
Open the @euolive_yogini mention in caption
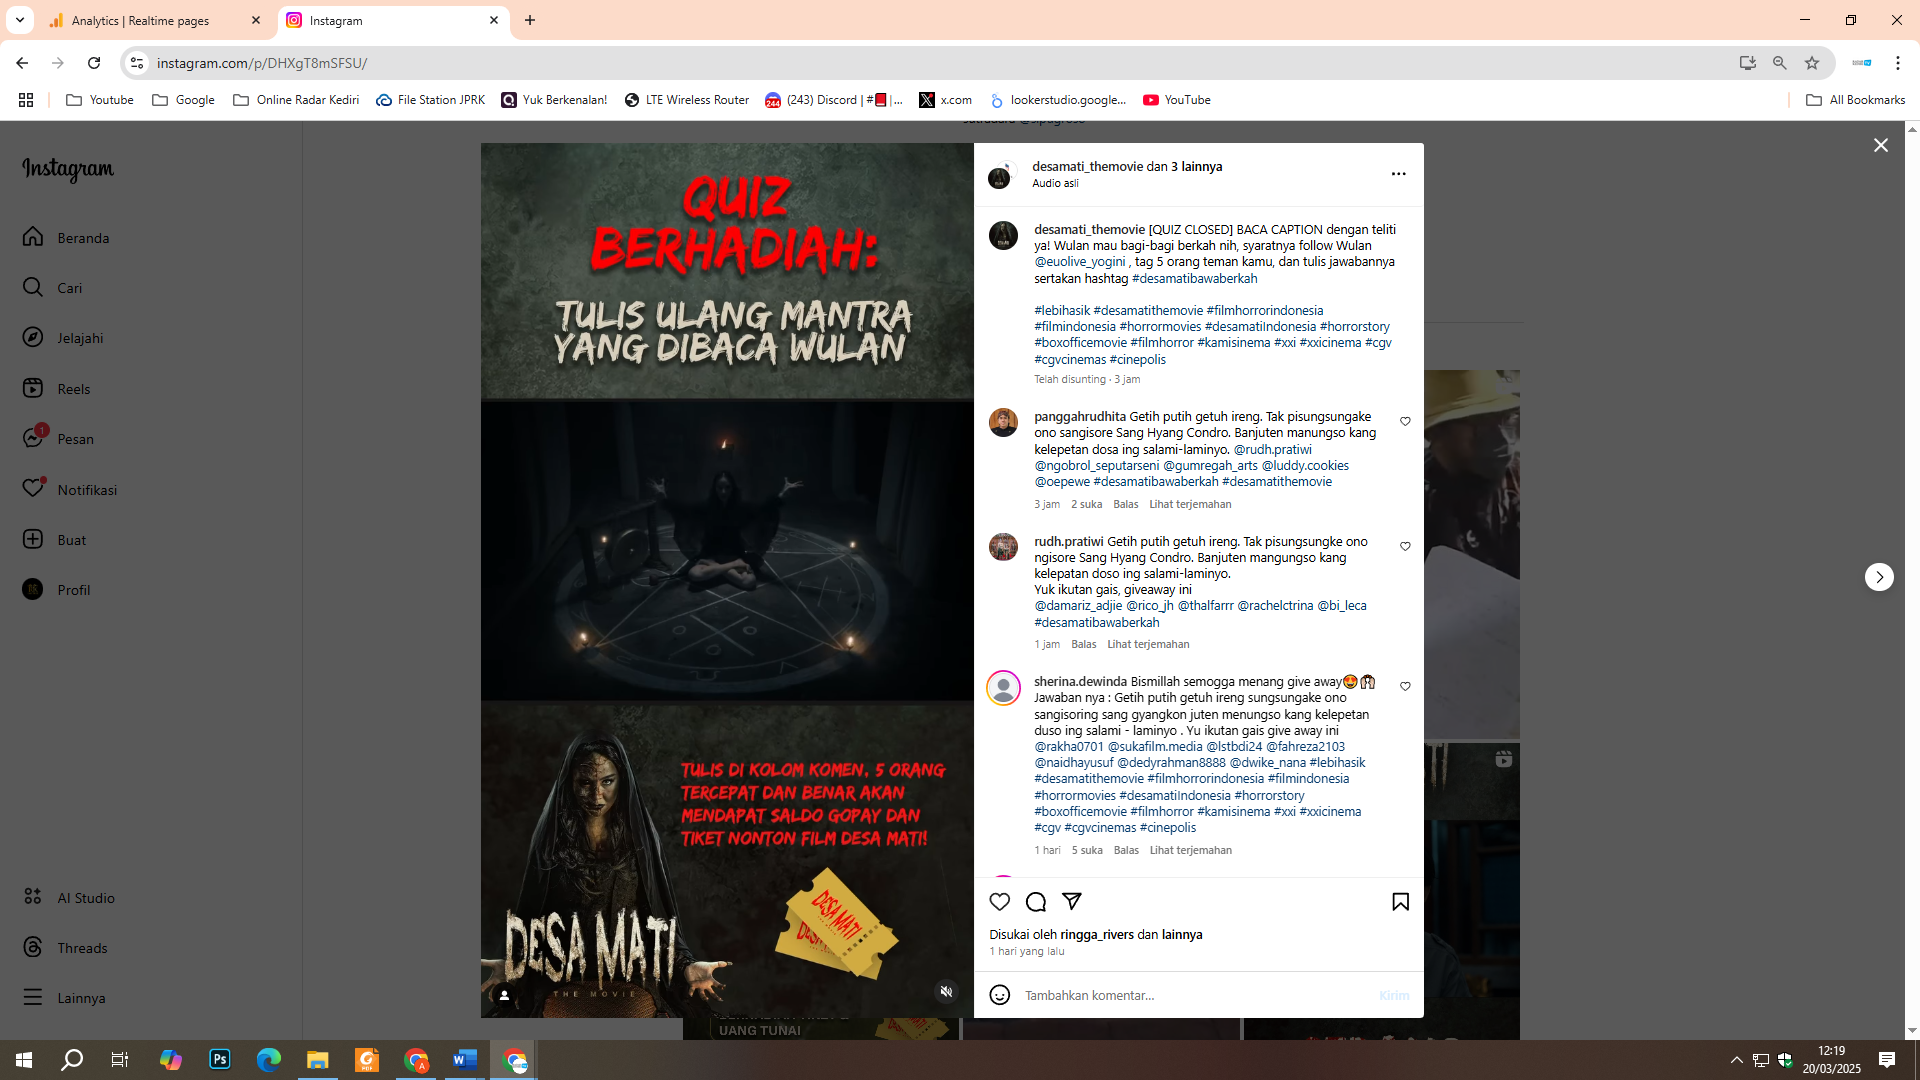[x=1079, y=262]
